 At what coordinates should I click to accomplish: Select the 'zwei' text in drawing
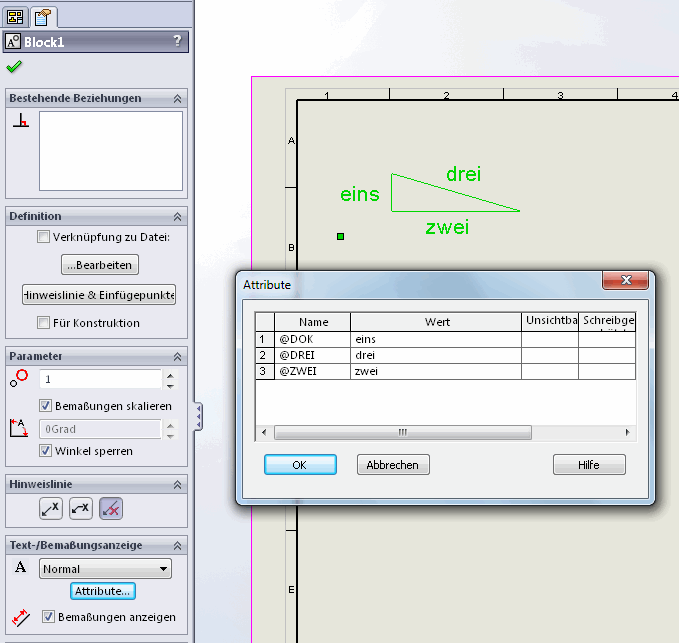click(x=447, y=227)
